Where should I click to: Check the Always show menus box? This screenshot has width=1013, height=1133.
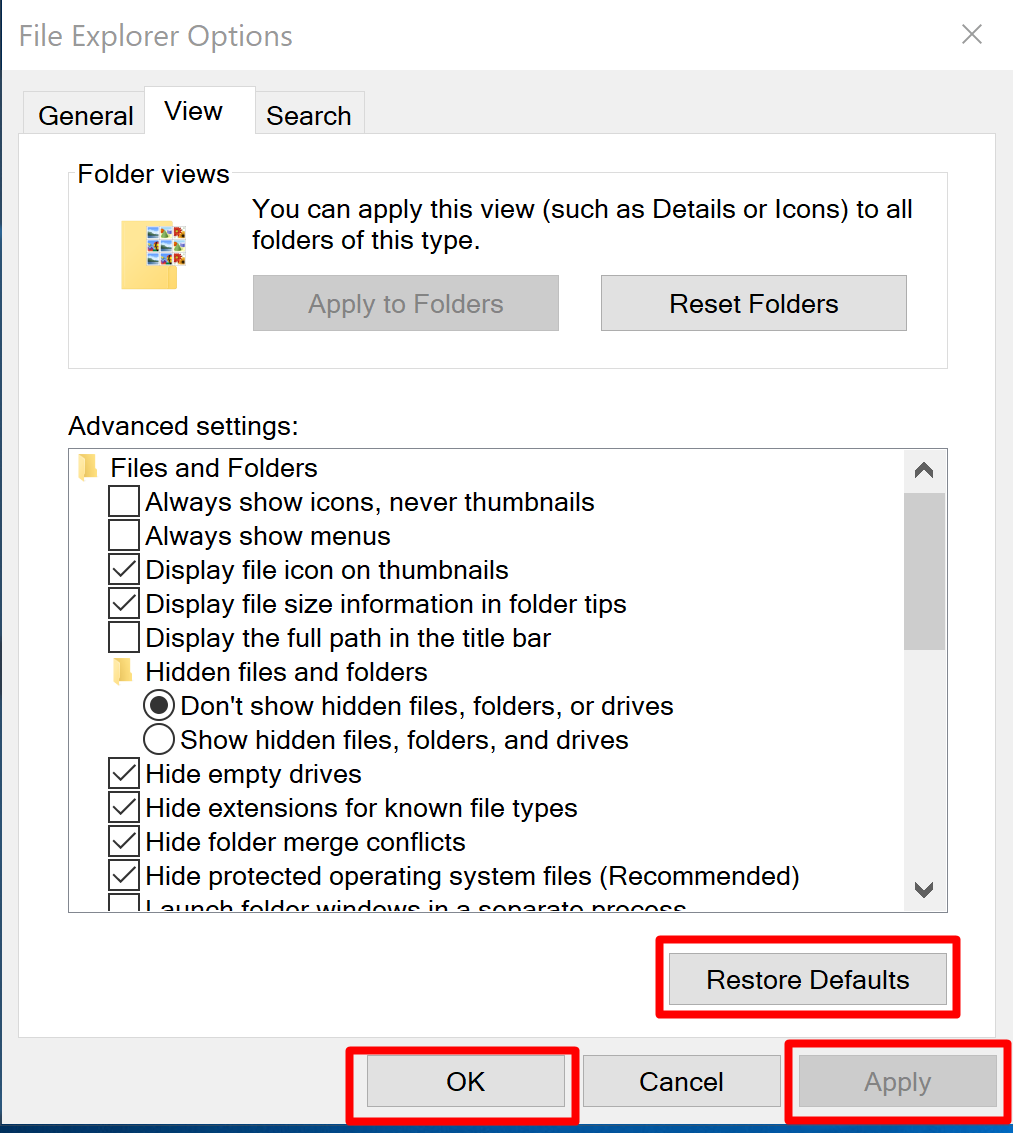tap(124, 536)
